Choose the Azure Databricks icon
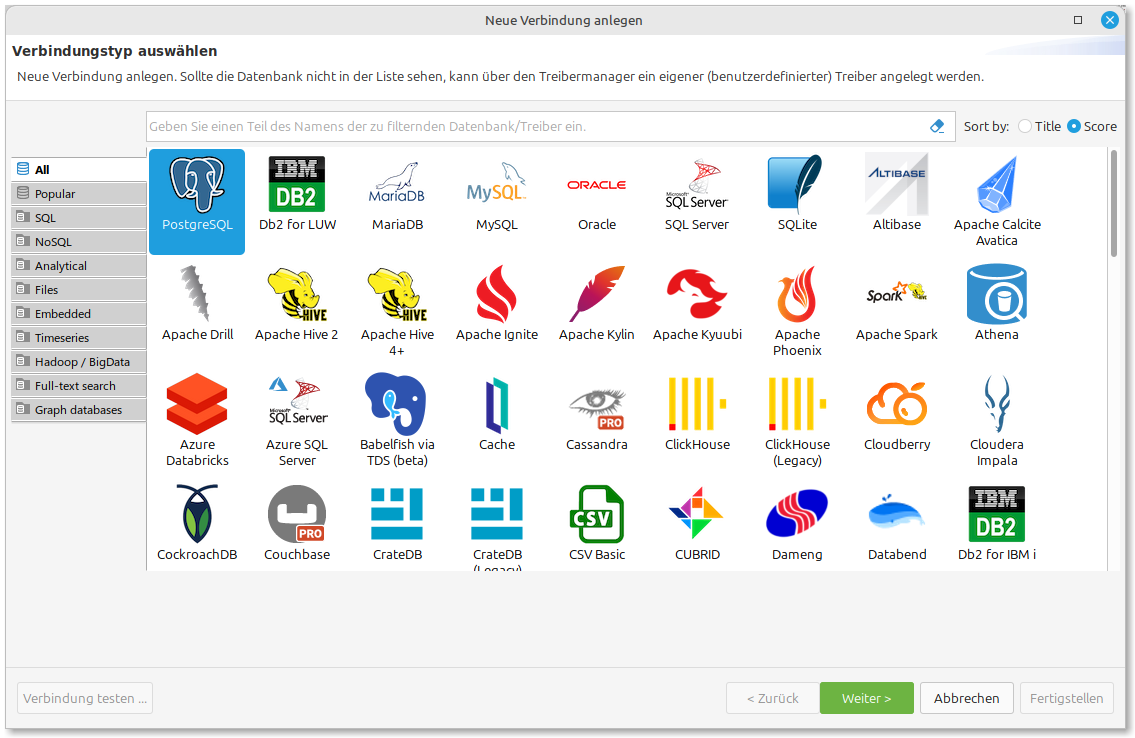1135x738 pixels. (x=197, y=405)
